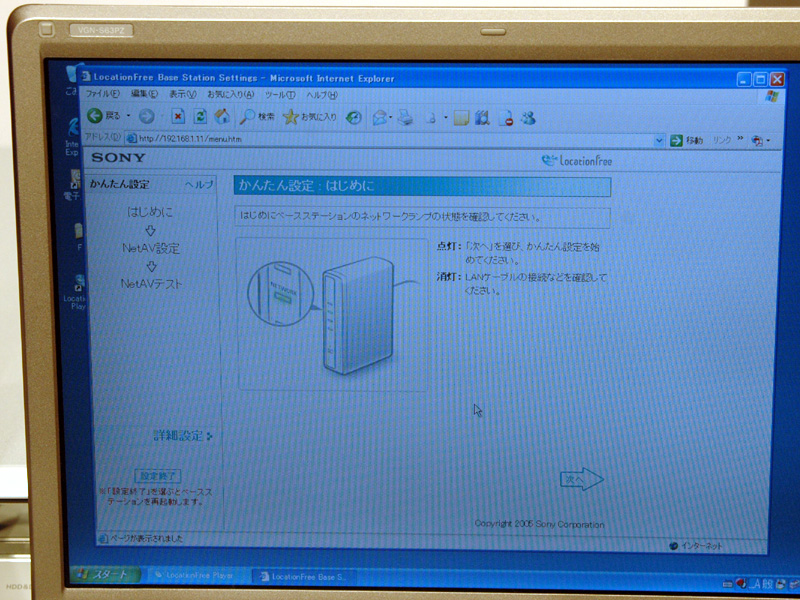Open the Messenger buddies icon in toolbar
This screenshot has width=800, height=600.
[x=529, y=119]
